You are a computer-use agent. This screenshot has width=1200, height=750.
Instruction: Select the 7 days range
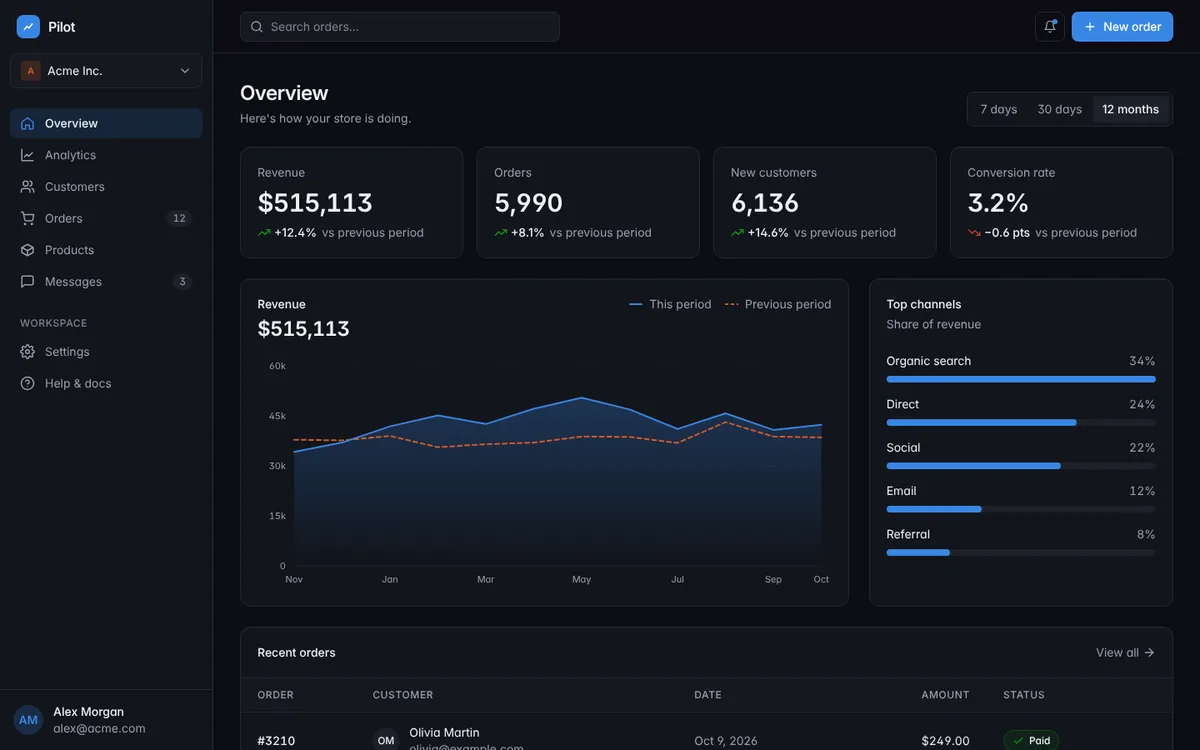pyautogui.click(x=998, y=109)
